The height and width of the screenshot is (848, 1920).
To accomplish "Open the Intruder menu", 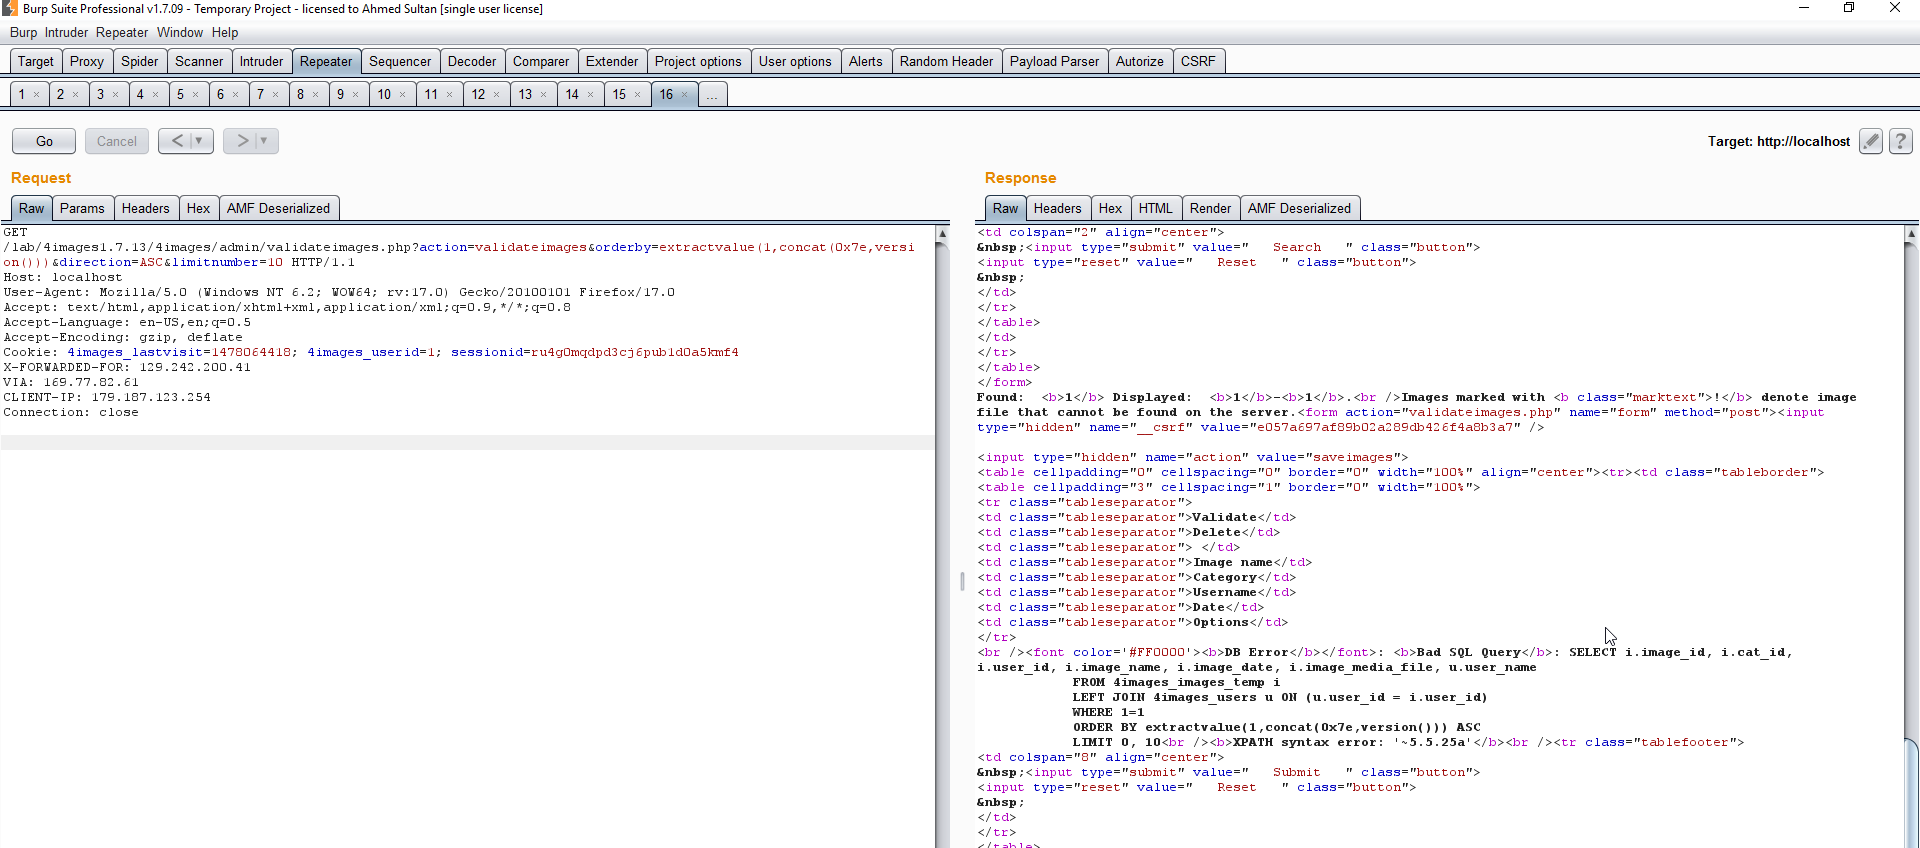I will pos(66,32).
